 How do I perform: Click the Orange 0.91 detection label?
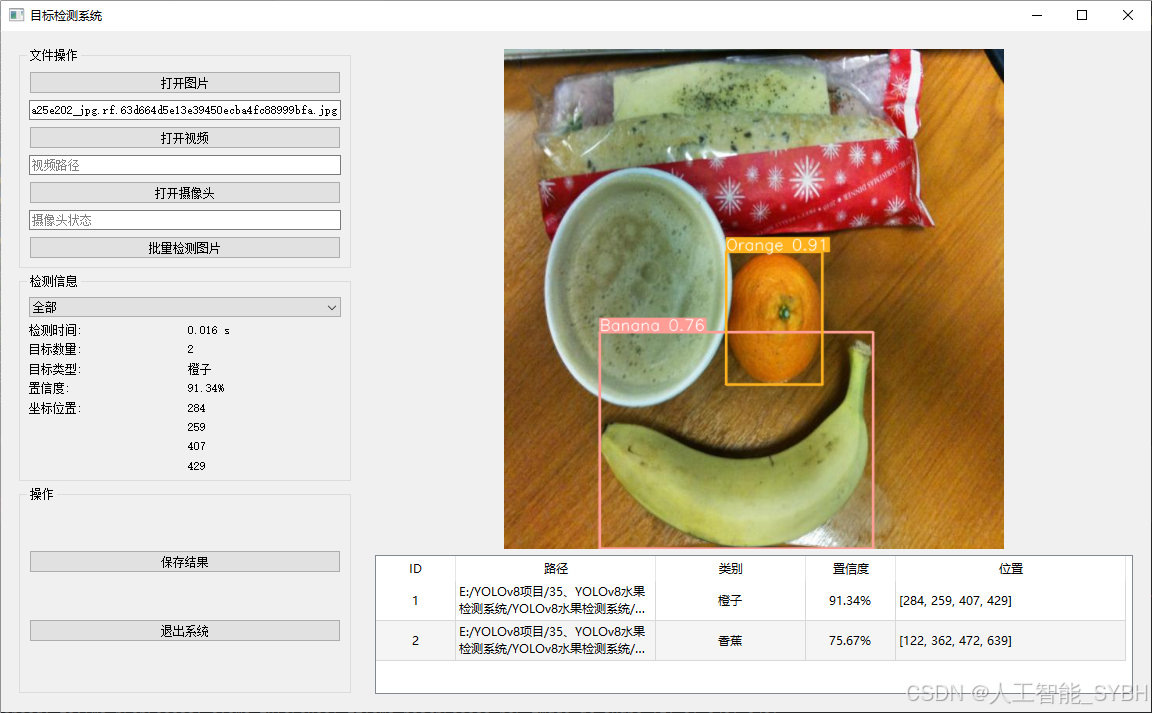(777, 245)
